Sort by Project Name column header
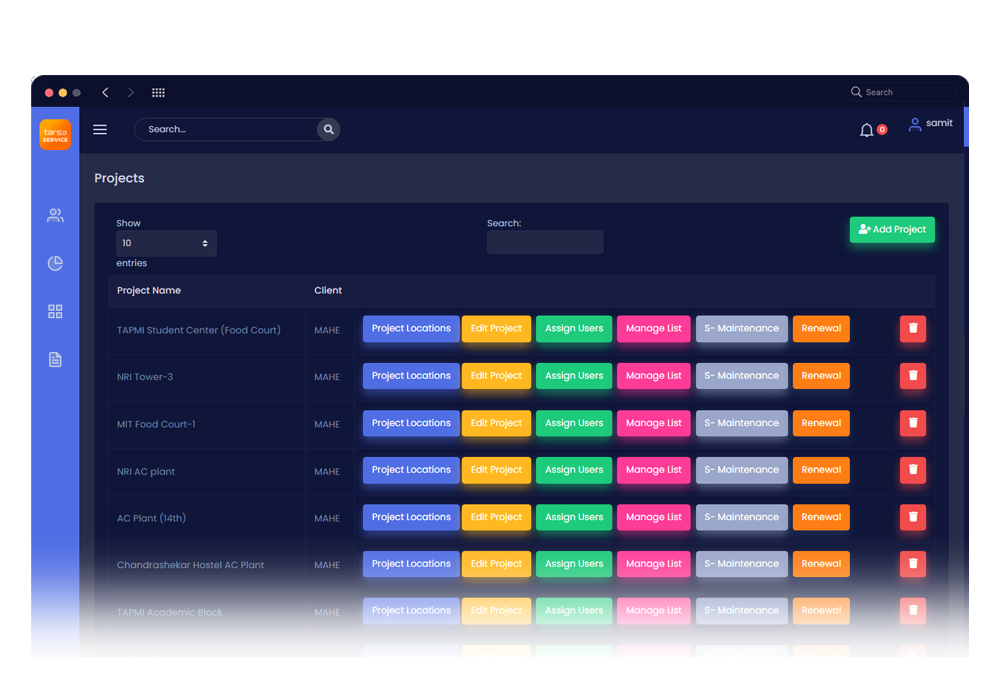 [149, 291]
